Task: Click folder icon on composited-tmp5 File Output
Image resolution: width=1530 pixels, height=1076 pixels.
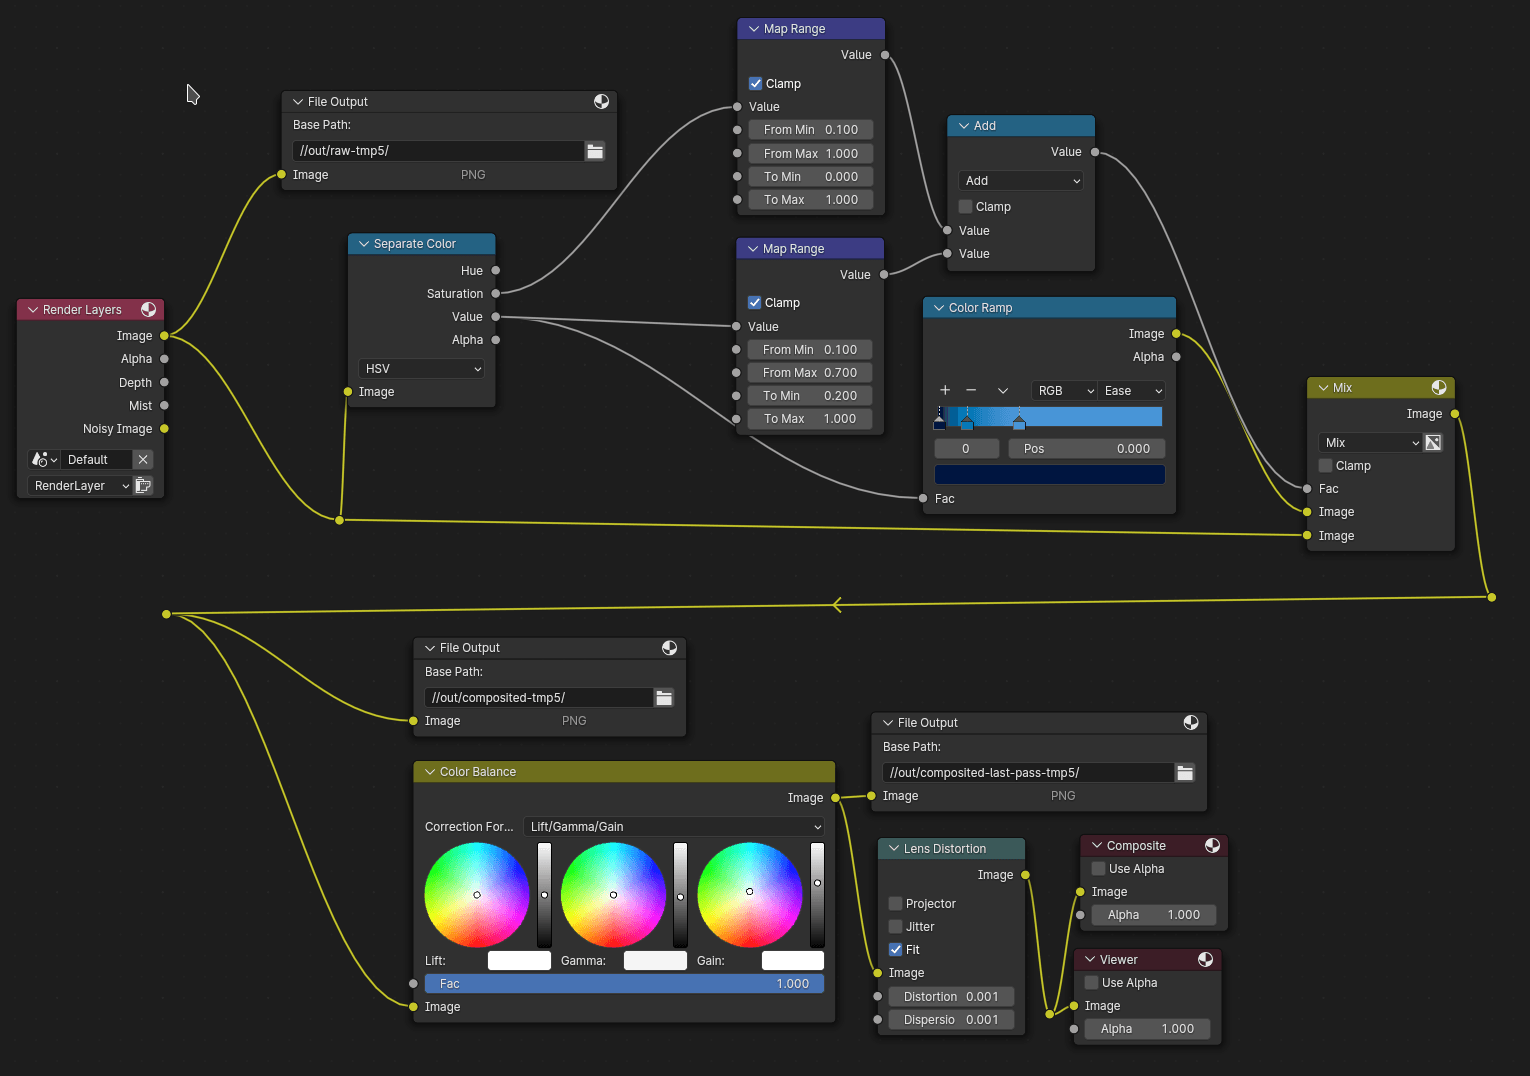Action: click(664, 697)
